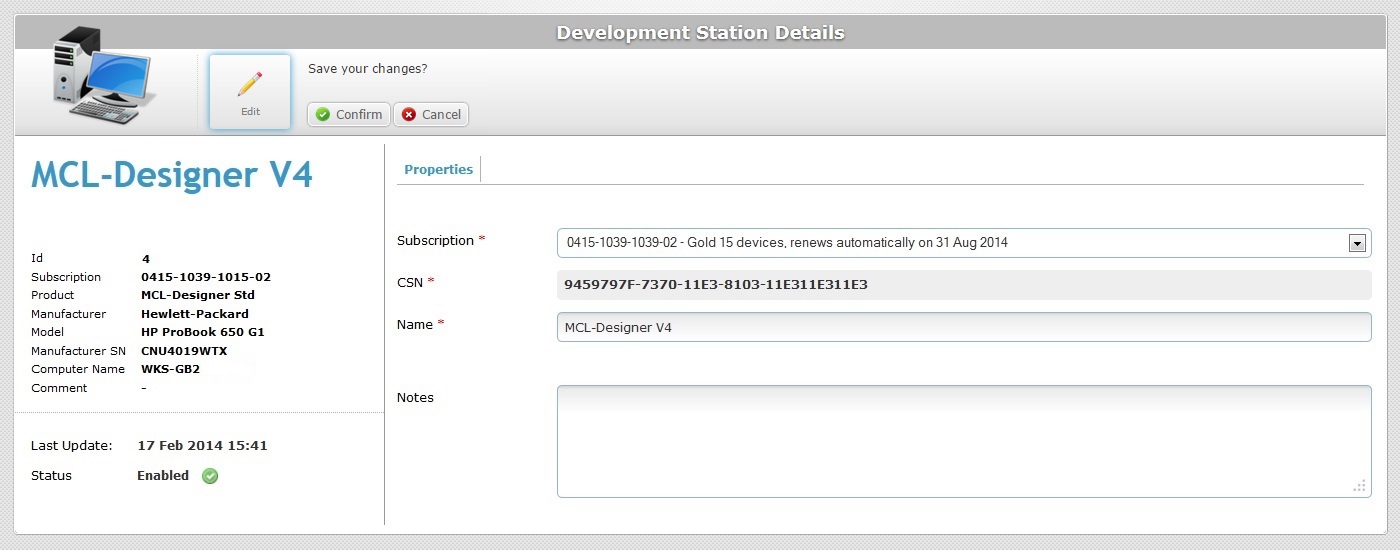Click the Name form label

click(x=415, y=325)
